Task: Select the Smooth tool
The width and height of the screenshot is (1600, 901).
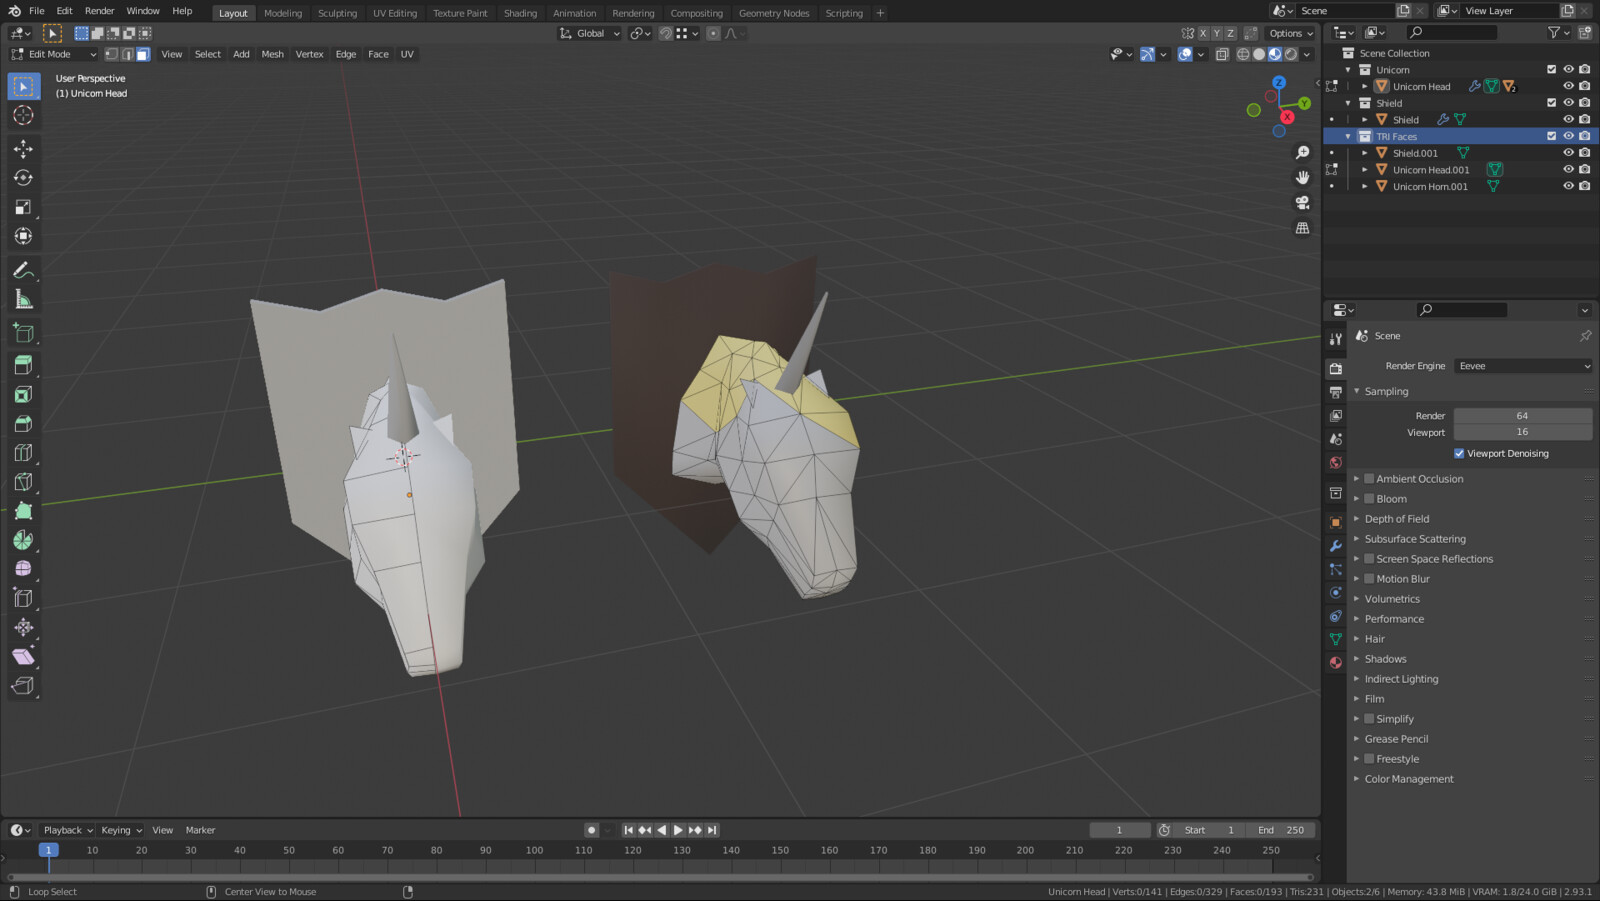Action: click(23, 569)
